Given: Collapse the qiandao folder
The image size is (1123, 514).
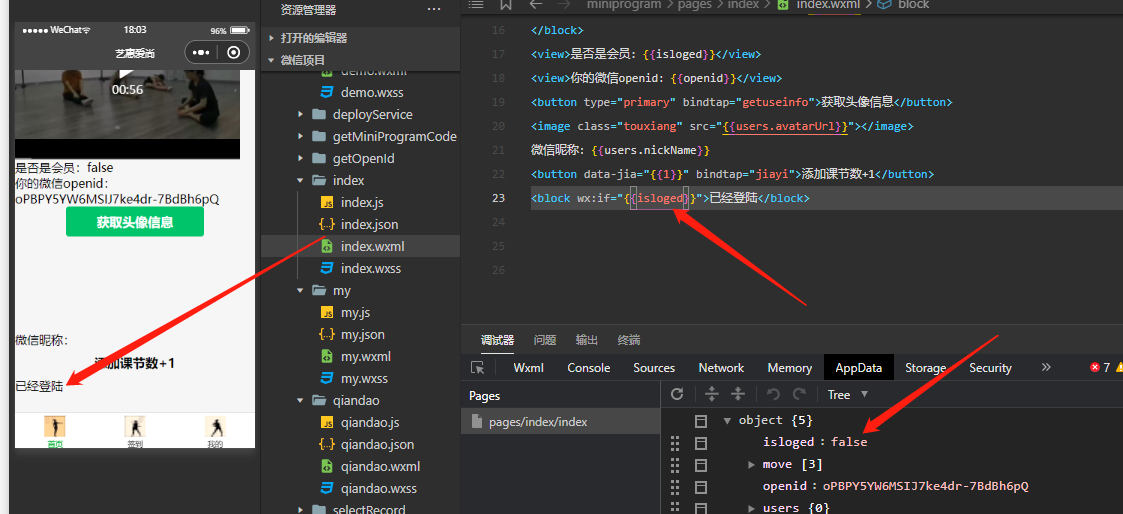Looking at the screenshot, I should click(x=302, y=400).
